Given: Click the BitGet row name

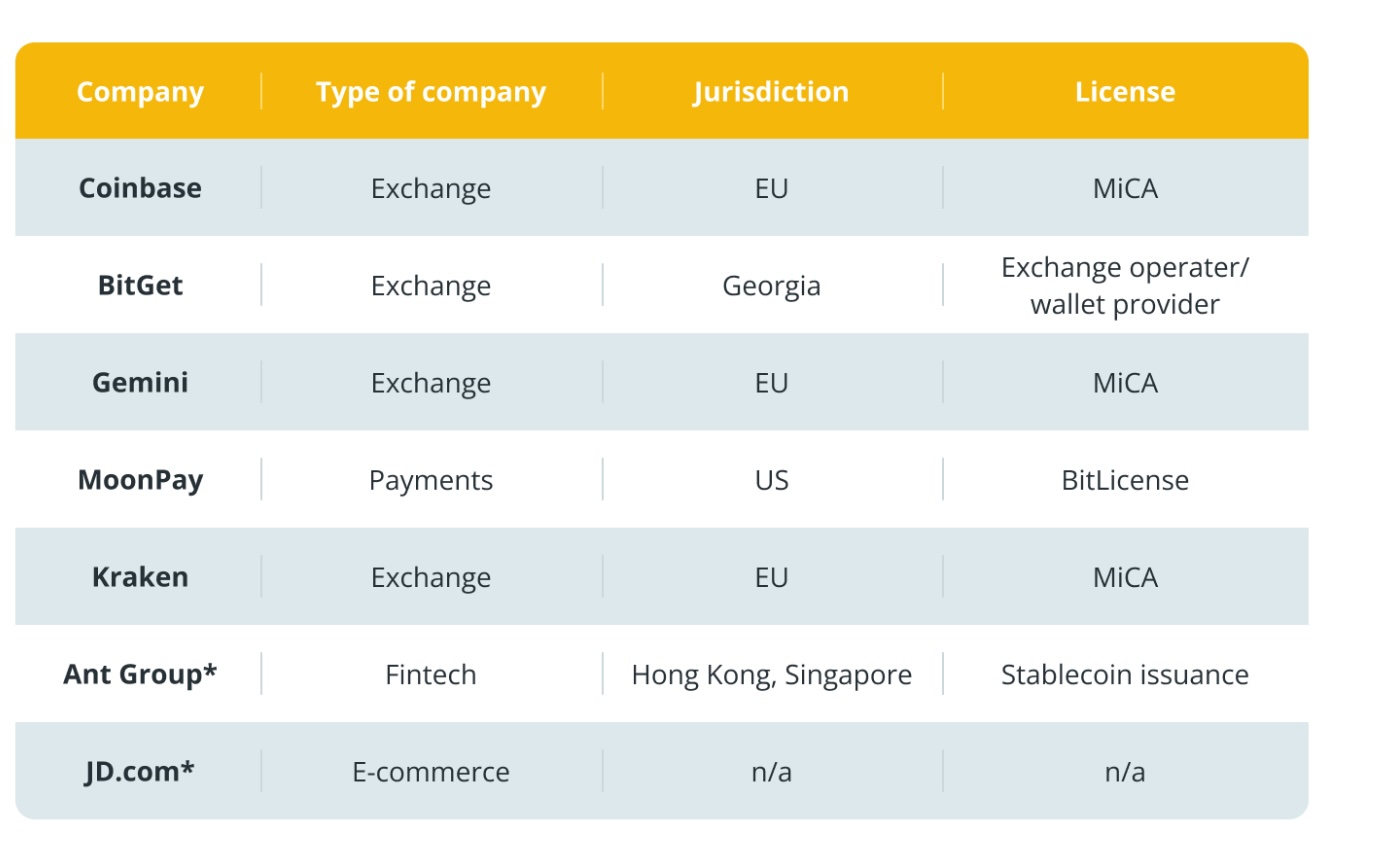Looking at the screenshot, I should tap(140, 285).
